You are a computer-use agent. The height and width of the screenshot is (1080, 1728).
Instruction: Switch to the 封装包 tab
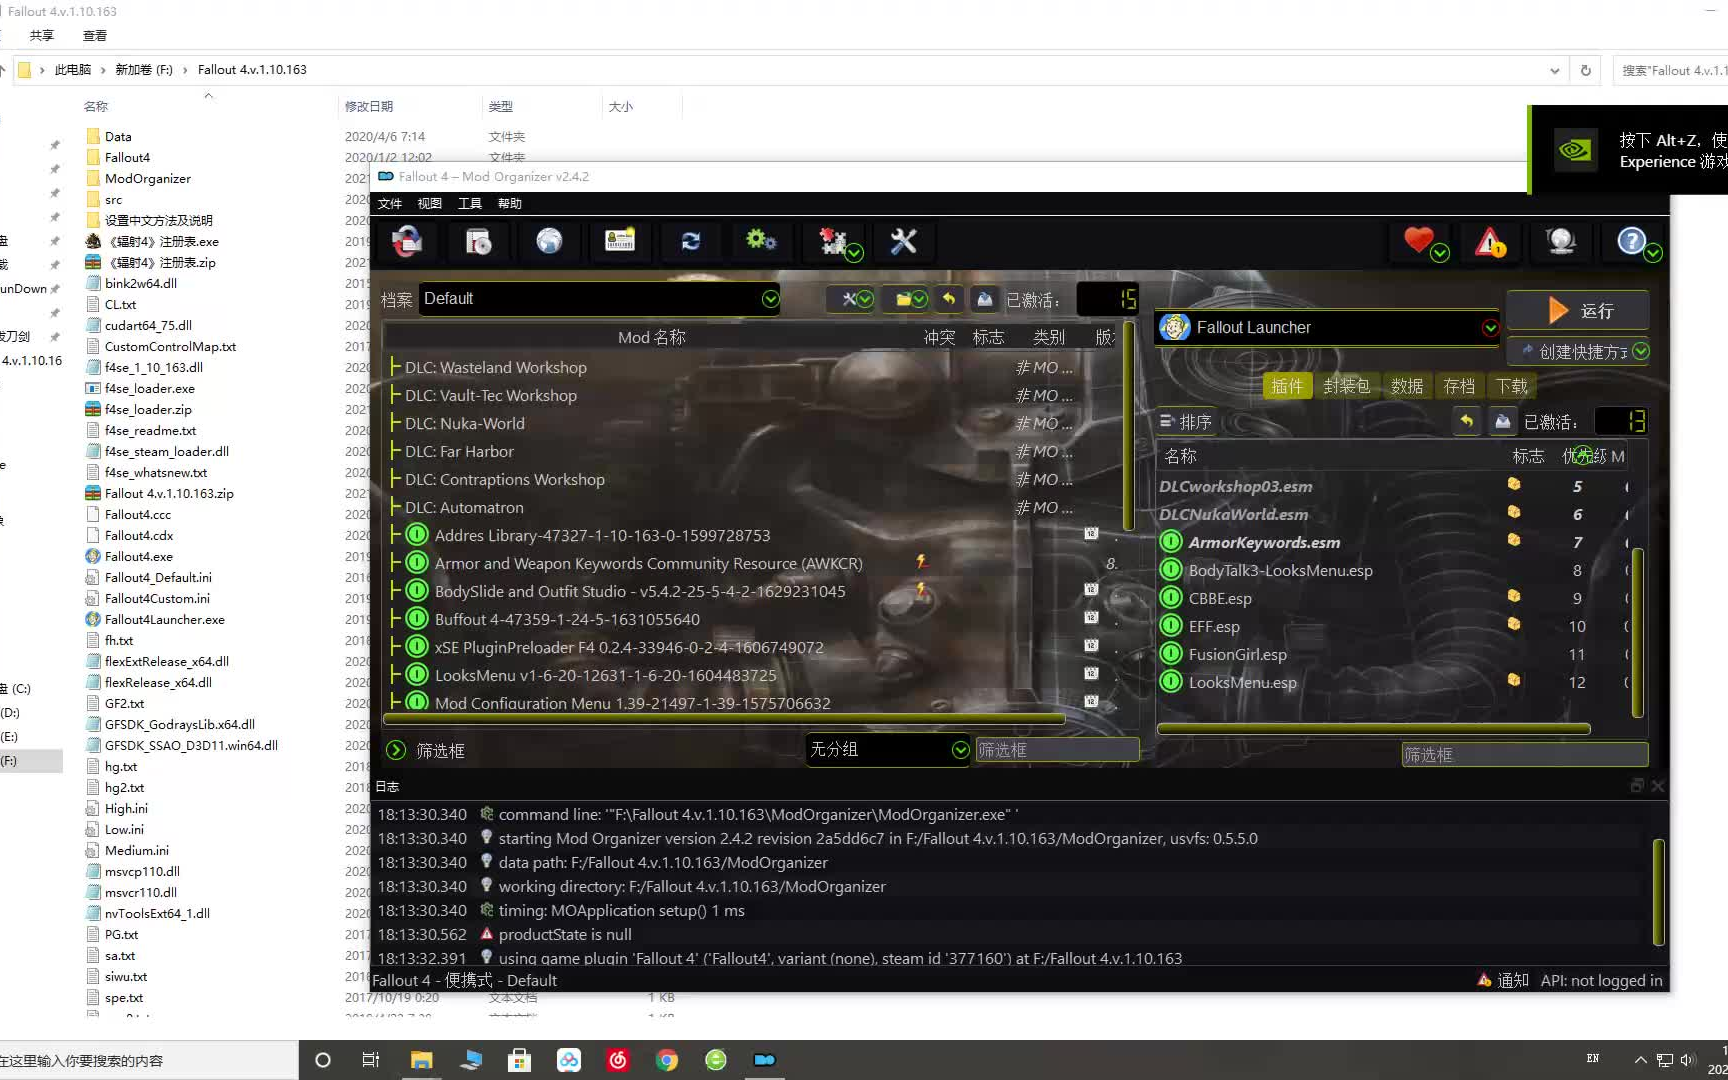click(1346, 386)
